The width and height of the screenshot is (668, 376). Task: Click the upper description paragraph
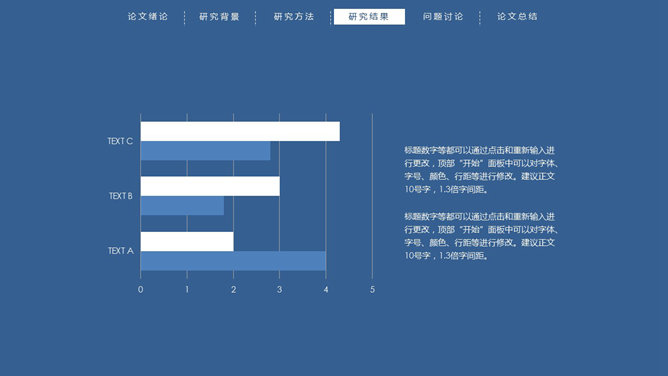click(481, 170)
